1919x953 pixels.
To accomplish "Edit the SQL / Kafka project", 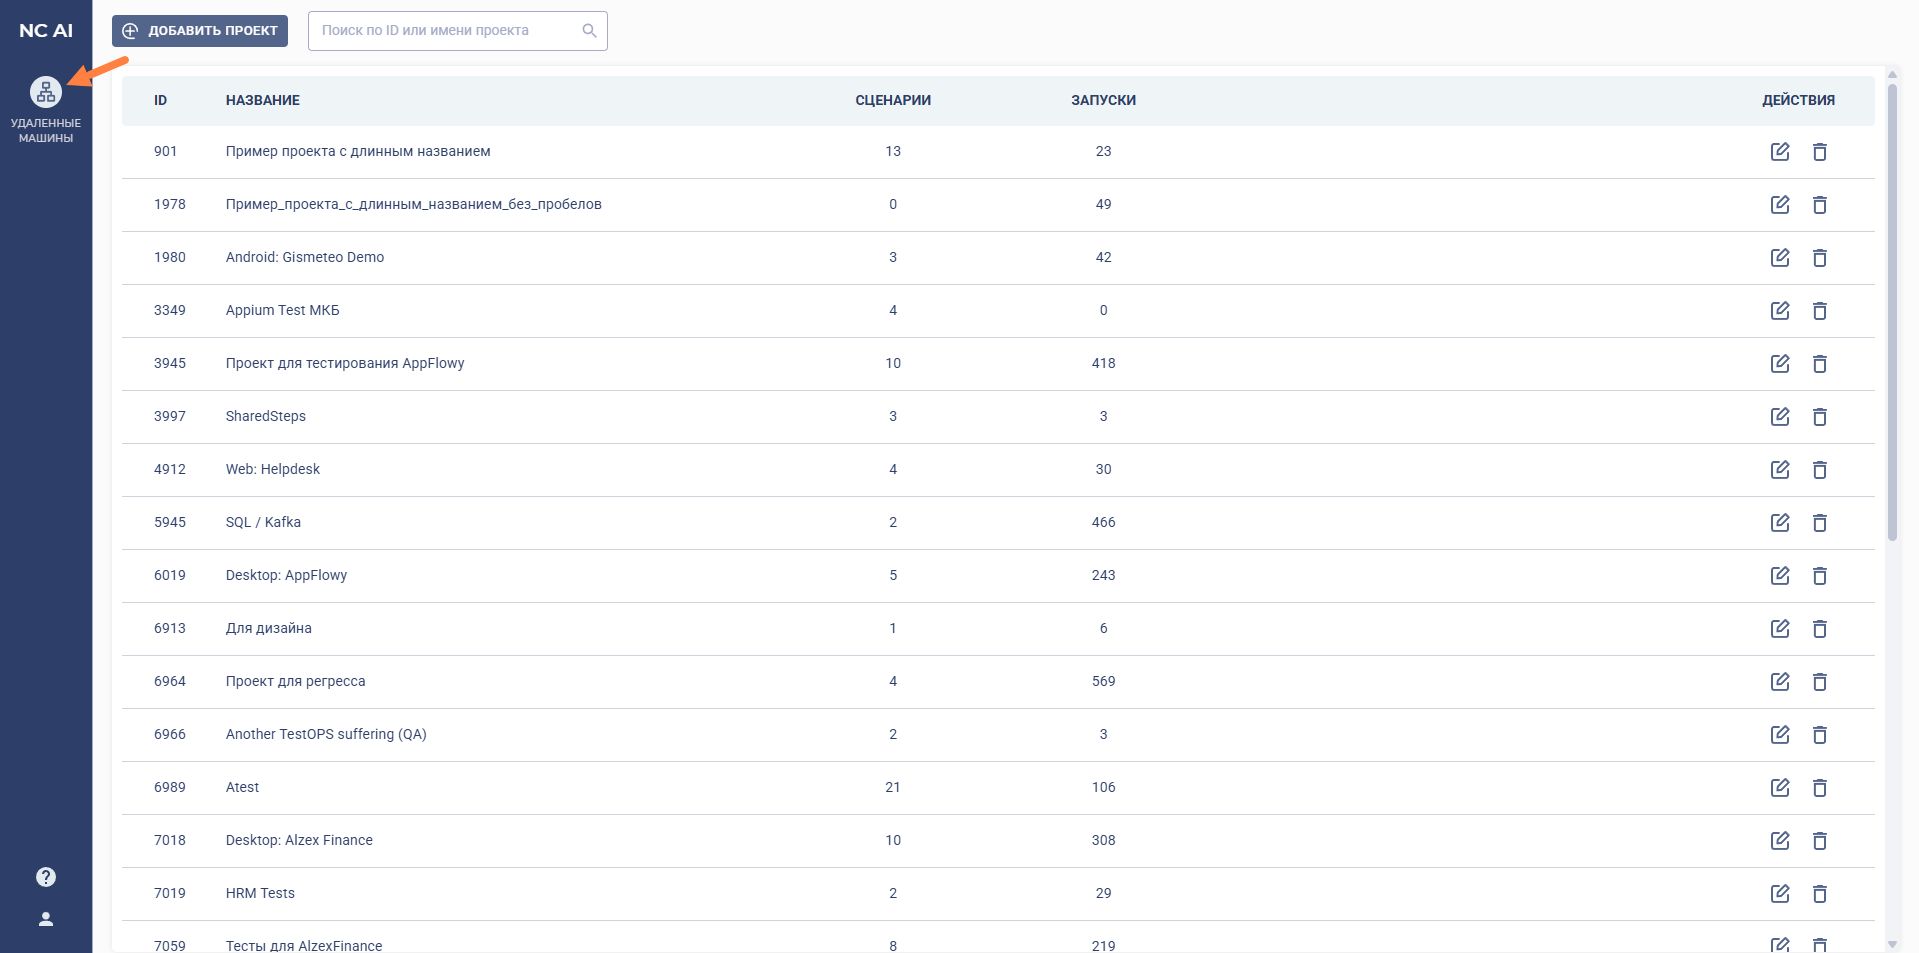I will pyautogui.click(x=1779, y=522).
